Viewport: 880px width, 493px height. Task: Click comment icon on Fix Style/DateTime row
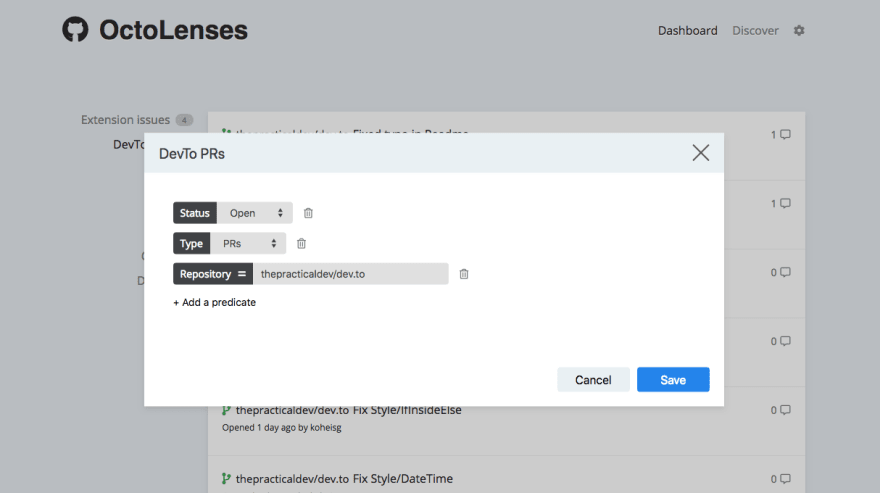pos(785,479)
